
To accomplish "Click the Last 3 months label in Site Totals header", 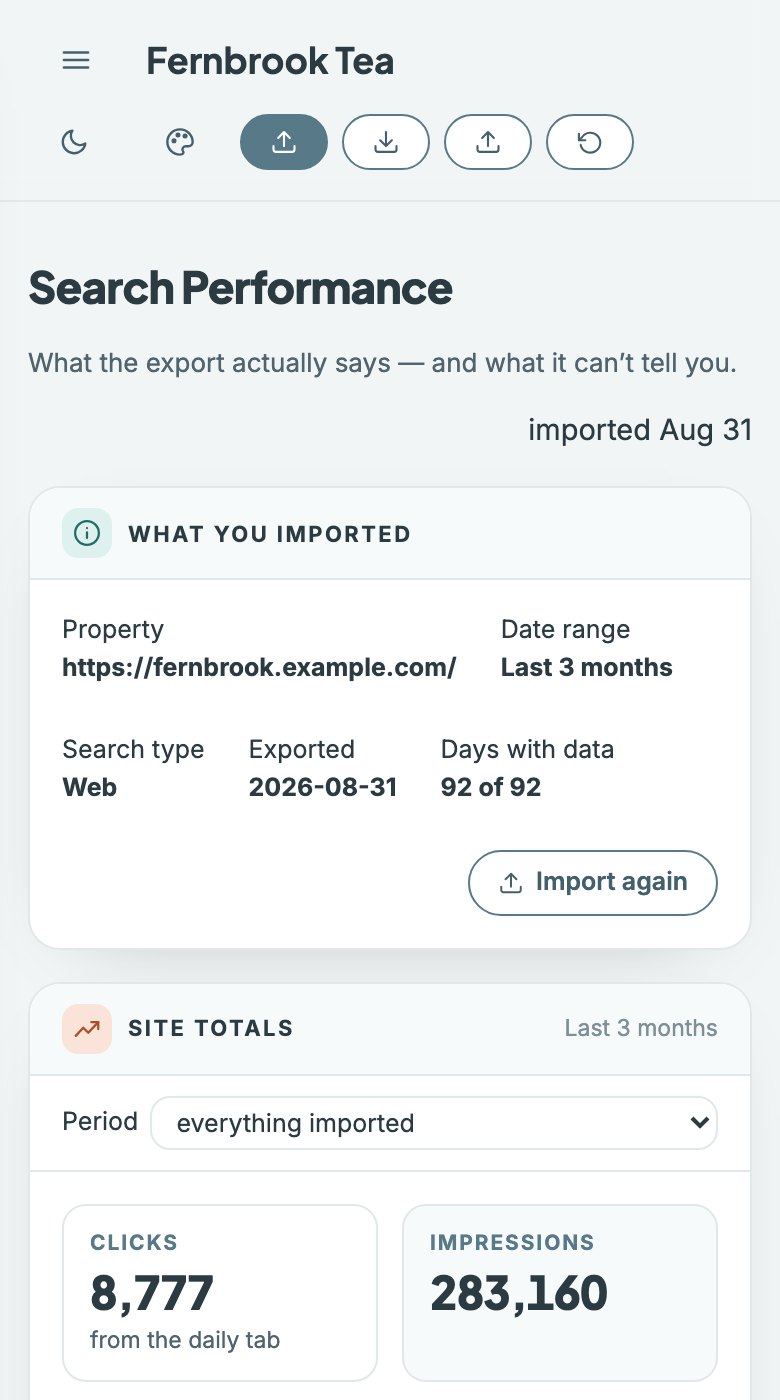I will point(641,1028).
